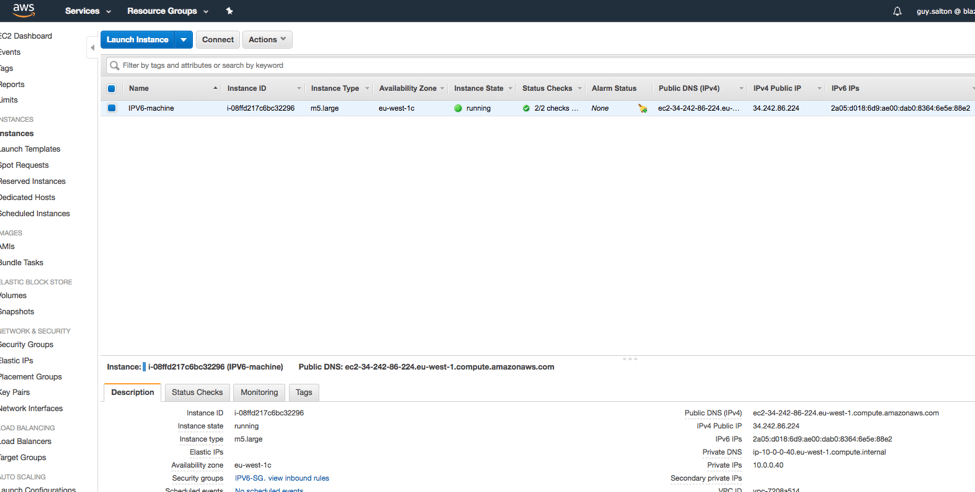Open Scheduled Instances in sidebar
This screenshot has width=975, height=492.
point(35,214)
